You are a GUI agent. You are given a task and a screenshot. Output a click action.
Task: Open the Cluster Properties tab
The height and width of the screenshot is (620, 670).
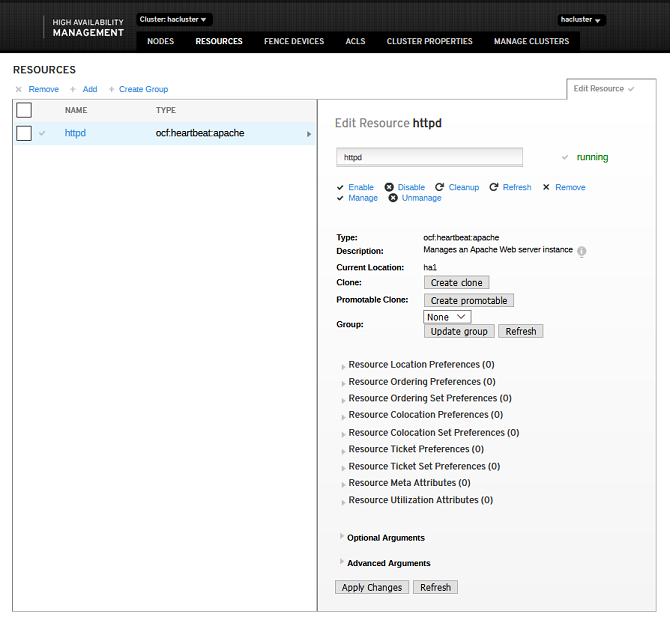click(429, 41)
